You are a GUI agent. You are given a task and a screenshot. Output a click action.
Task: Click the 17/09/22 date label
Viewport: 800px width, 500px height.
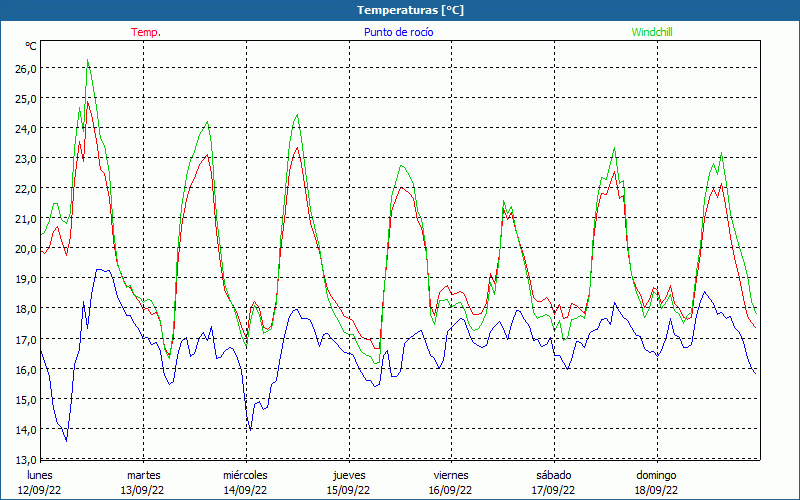tap(554, 490)
